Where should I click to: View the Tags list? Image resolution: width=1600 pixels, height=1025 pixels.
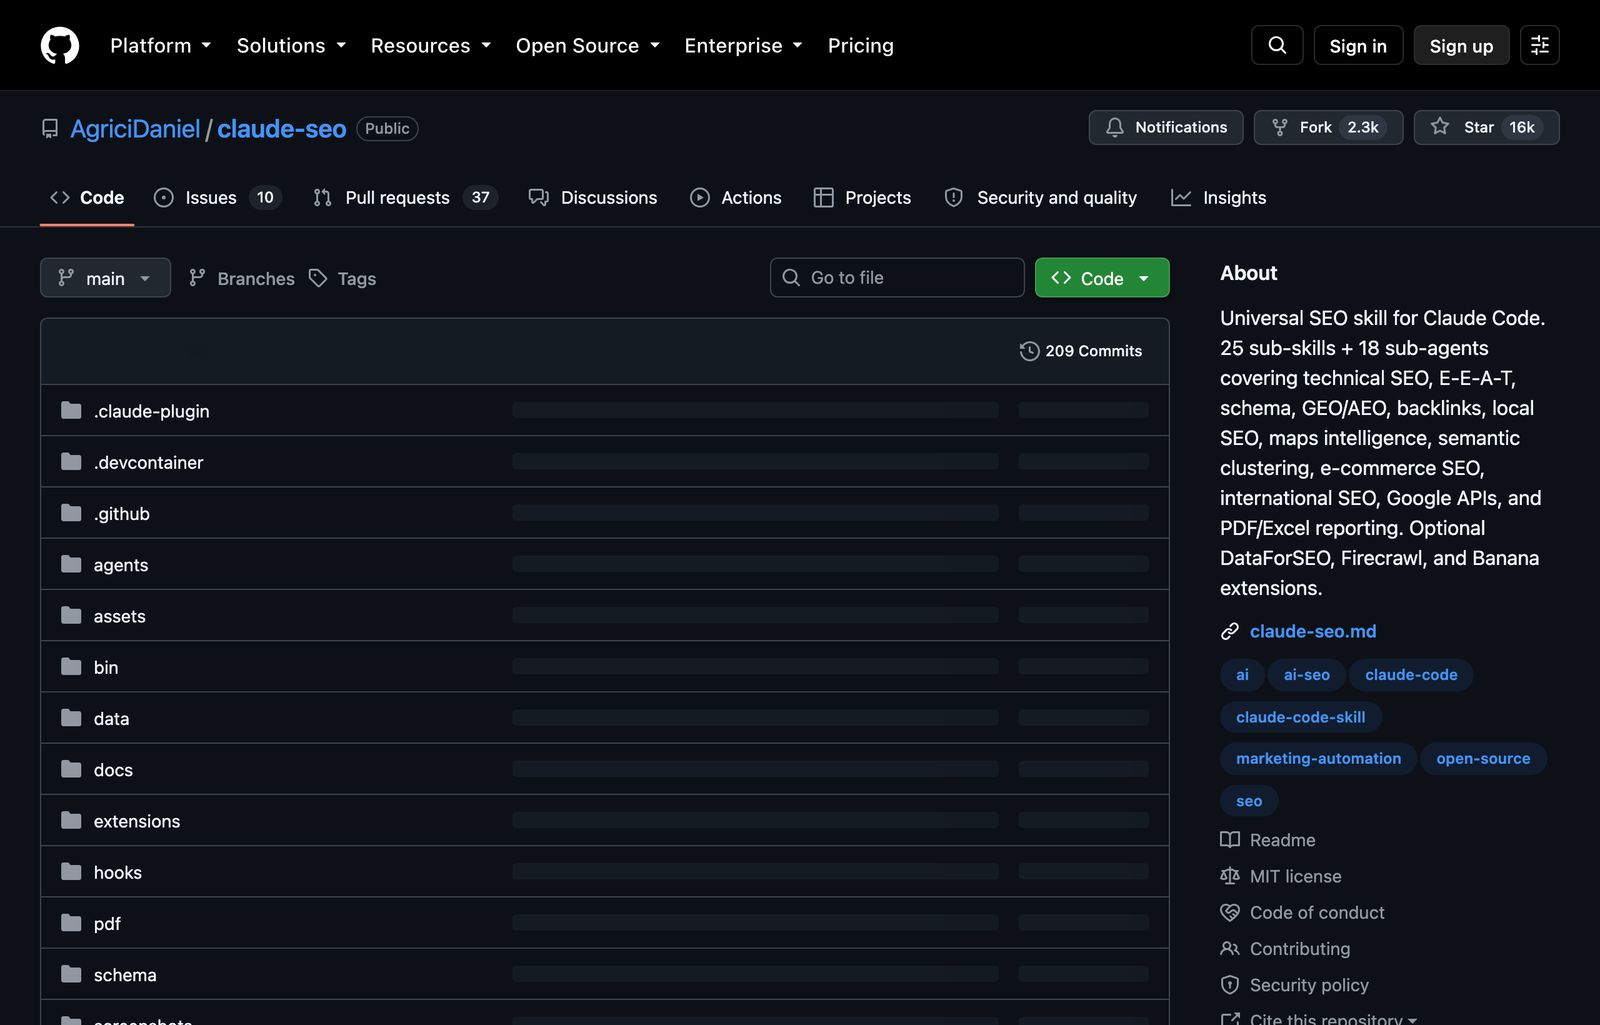(343, 278)
